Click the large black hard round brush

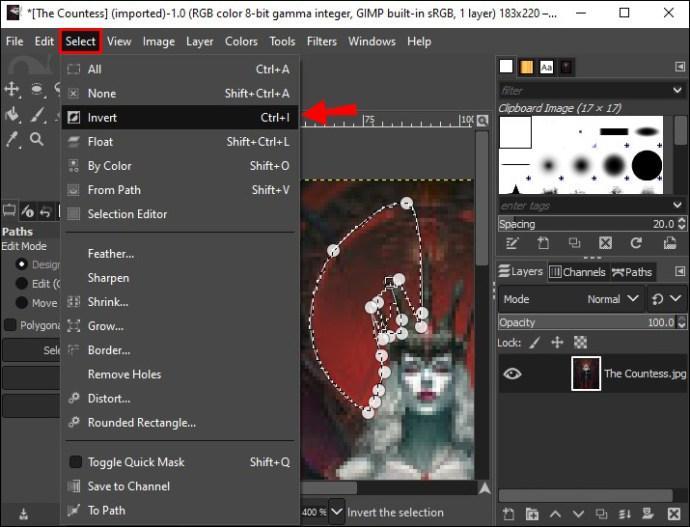click(647, 165)
